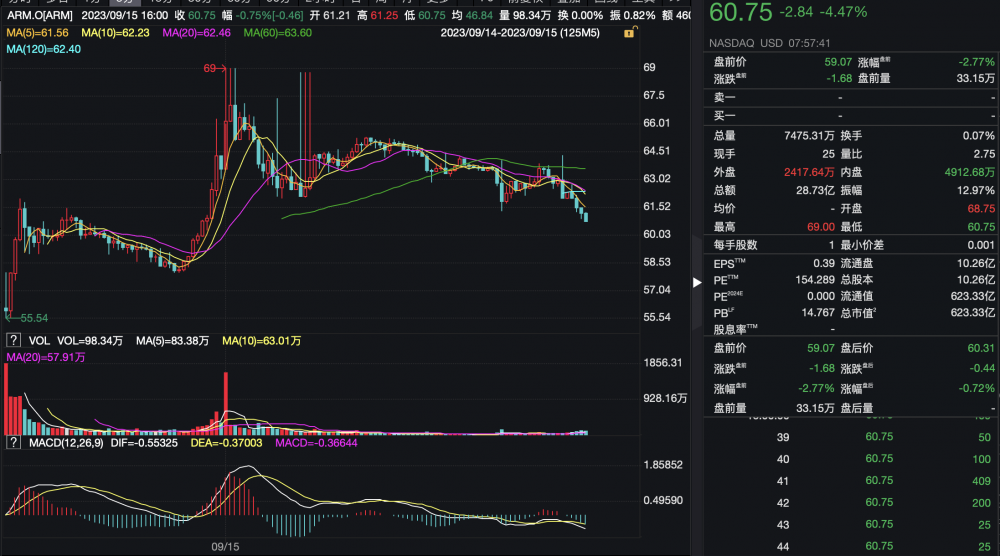The height and width of the screenshot is (556, 1000).
Task: Click the orange lock icon above the chart
Action: [x=629, y=33]
